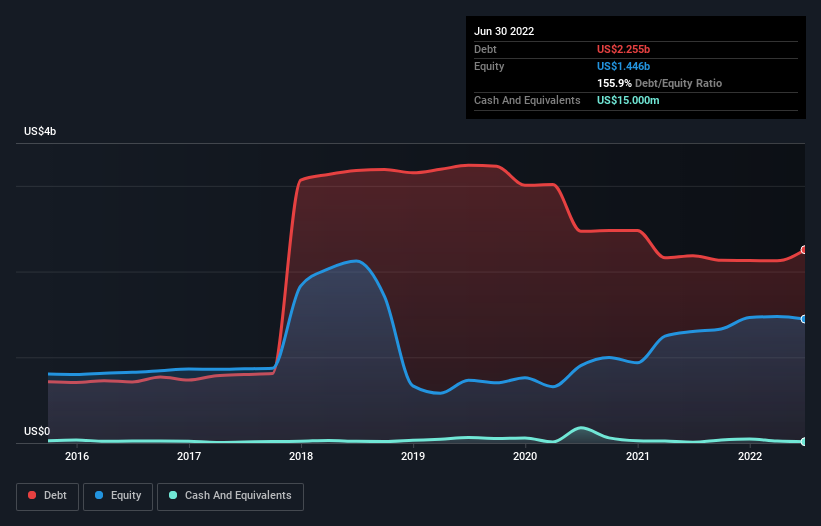
Task: Select the red Debt endpoint marker
Action: pos(804,250)
